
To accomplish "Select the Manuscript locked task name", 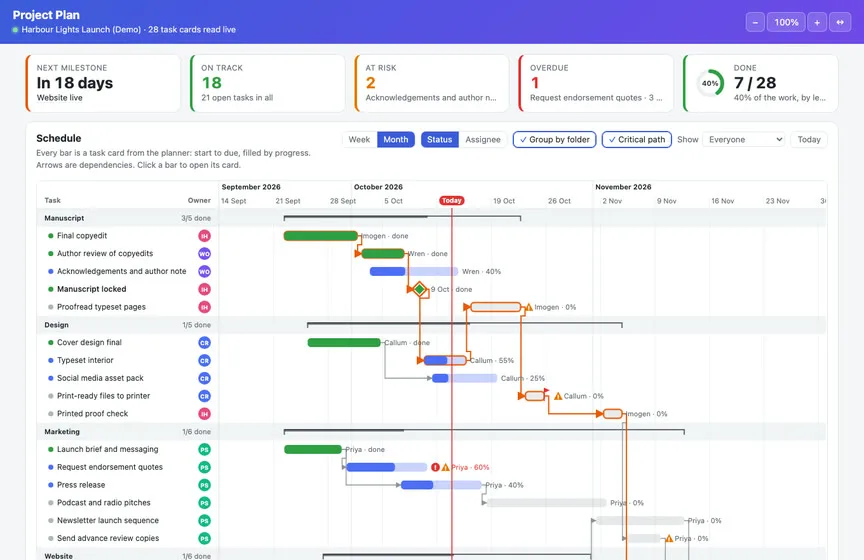I will 91,289.
